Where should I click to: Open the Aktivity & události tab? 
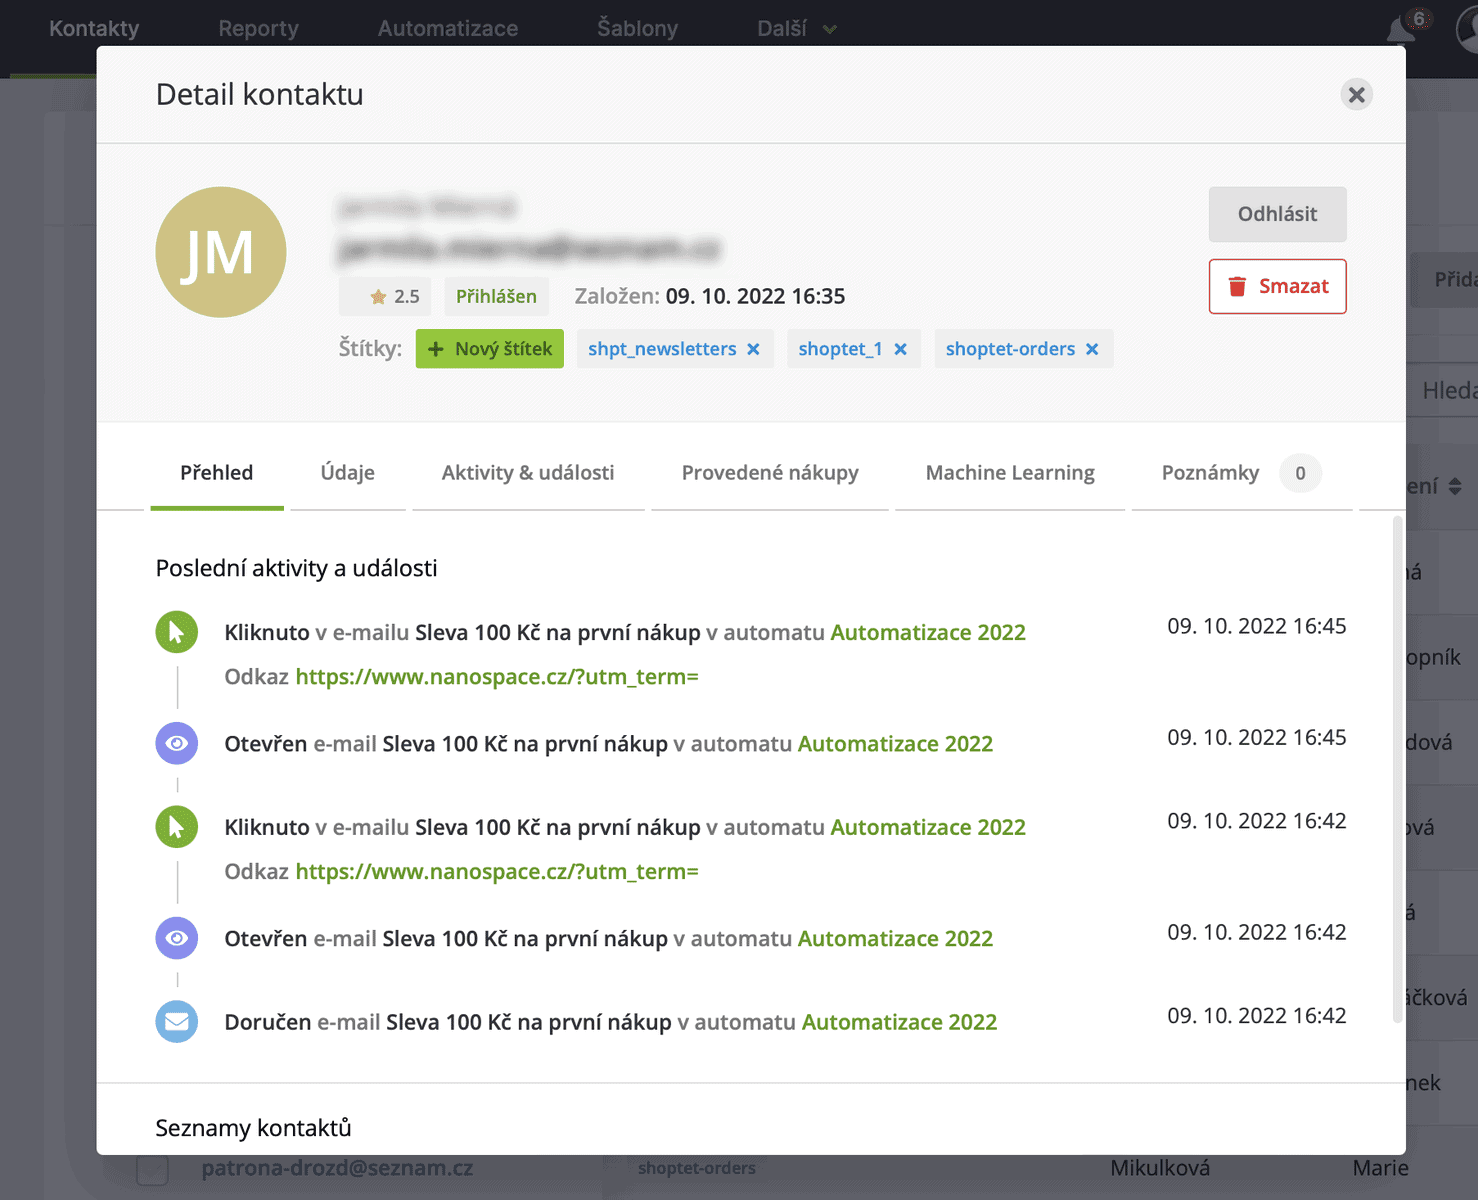528,473
